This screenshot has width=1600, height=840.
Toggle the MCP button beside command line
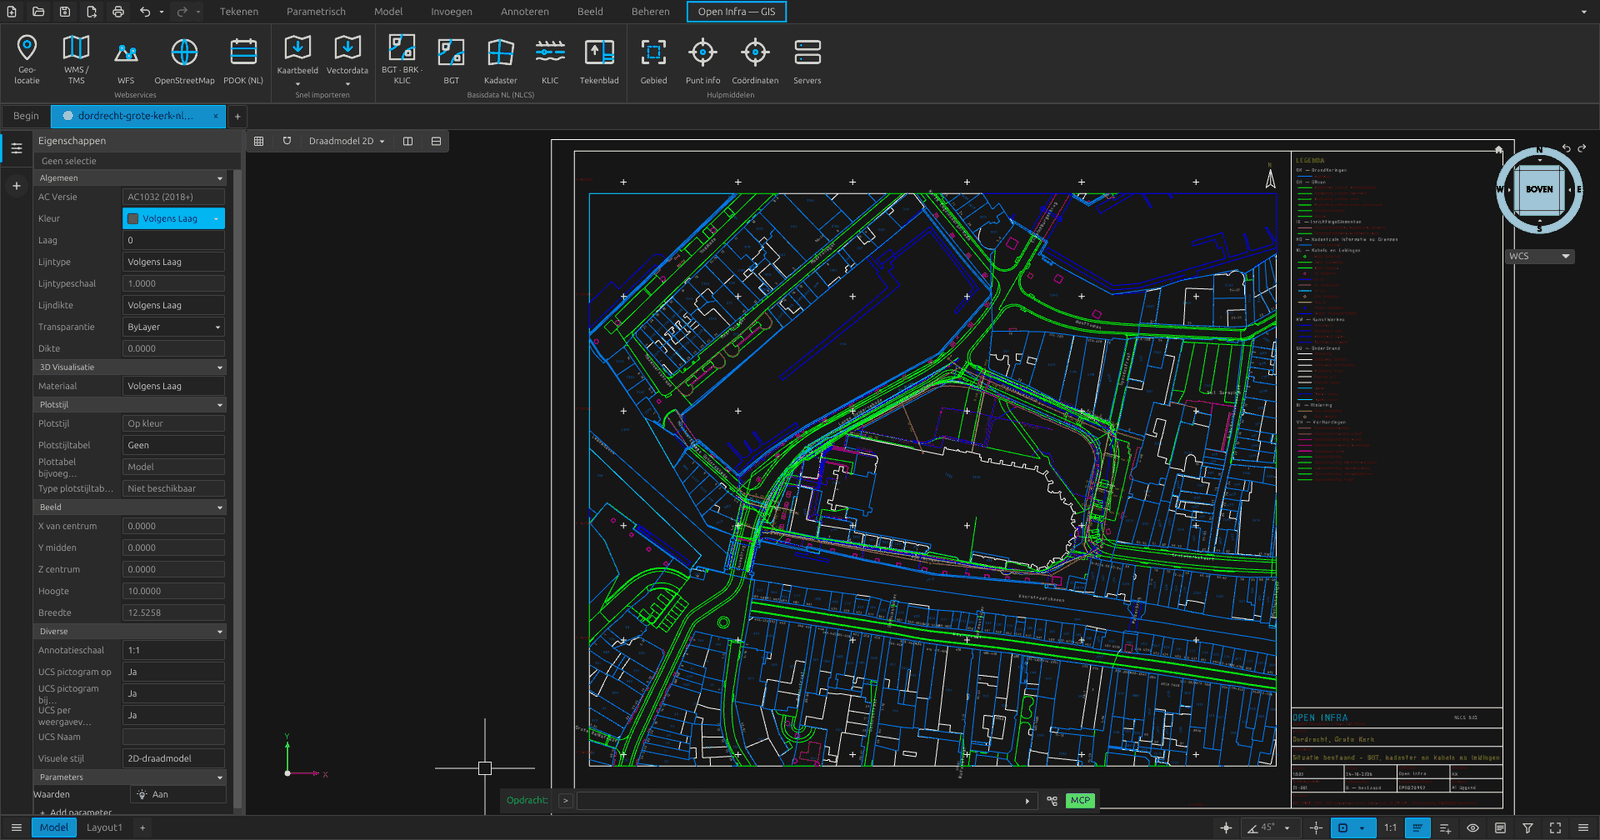click(x=1080, y=800)
